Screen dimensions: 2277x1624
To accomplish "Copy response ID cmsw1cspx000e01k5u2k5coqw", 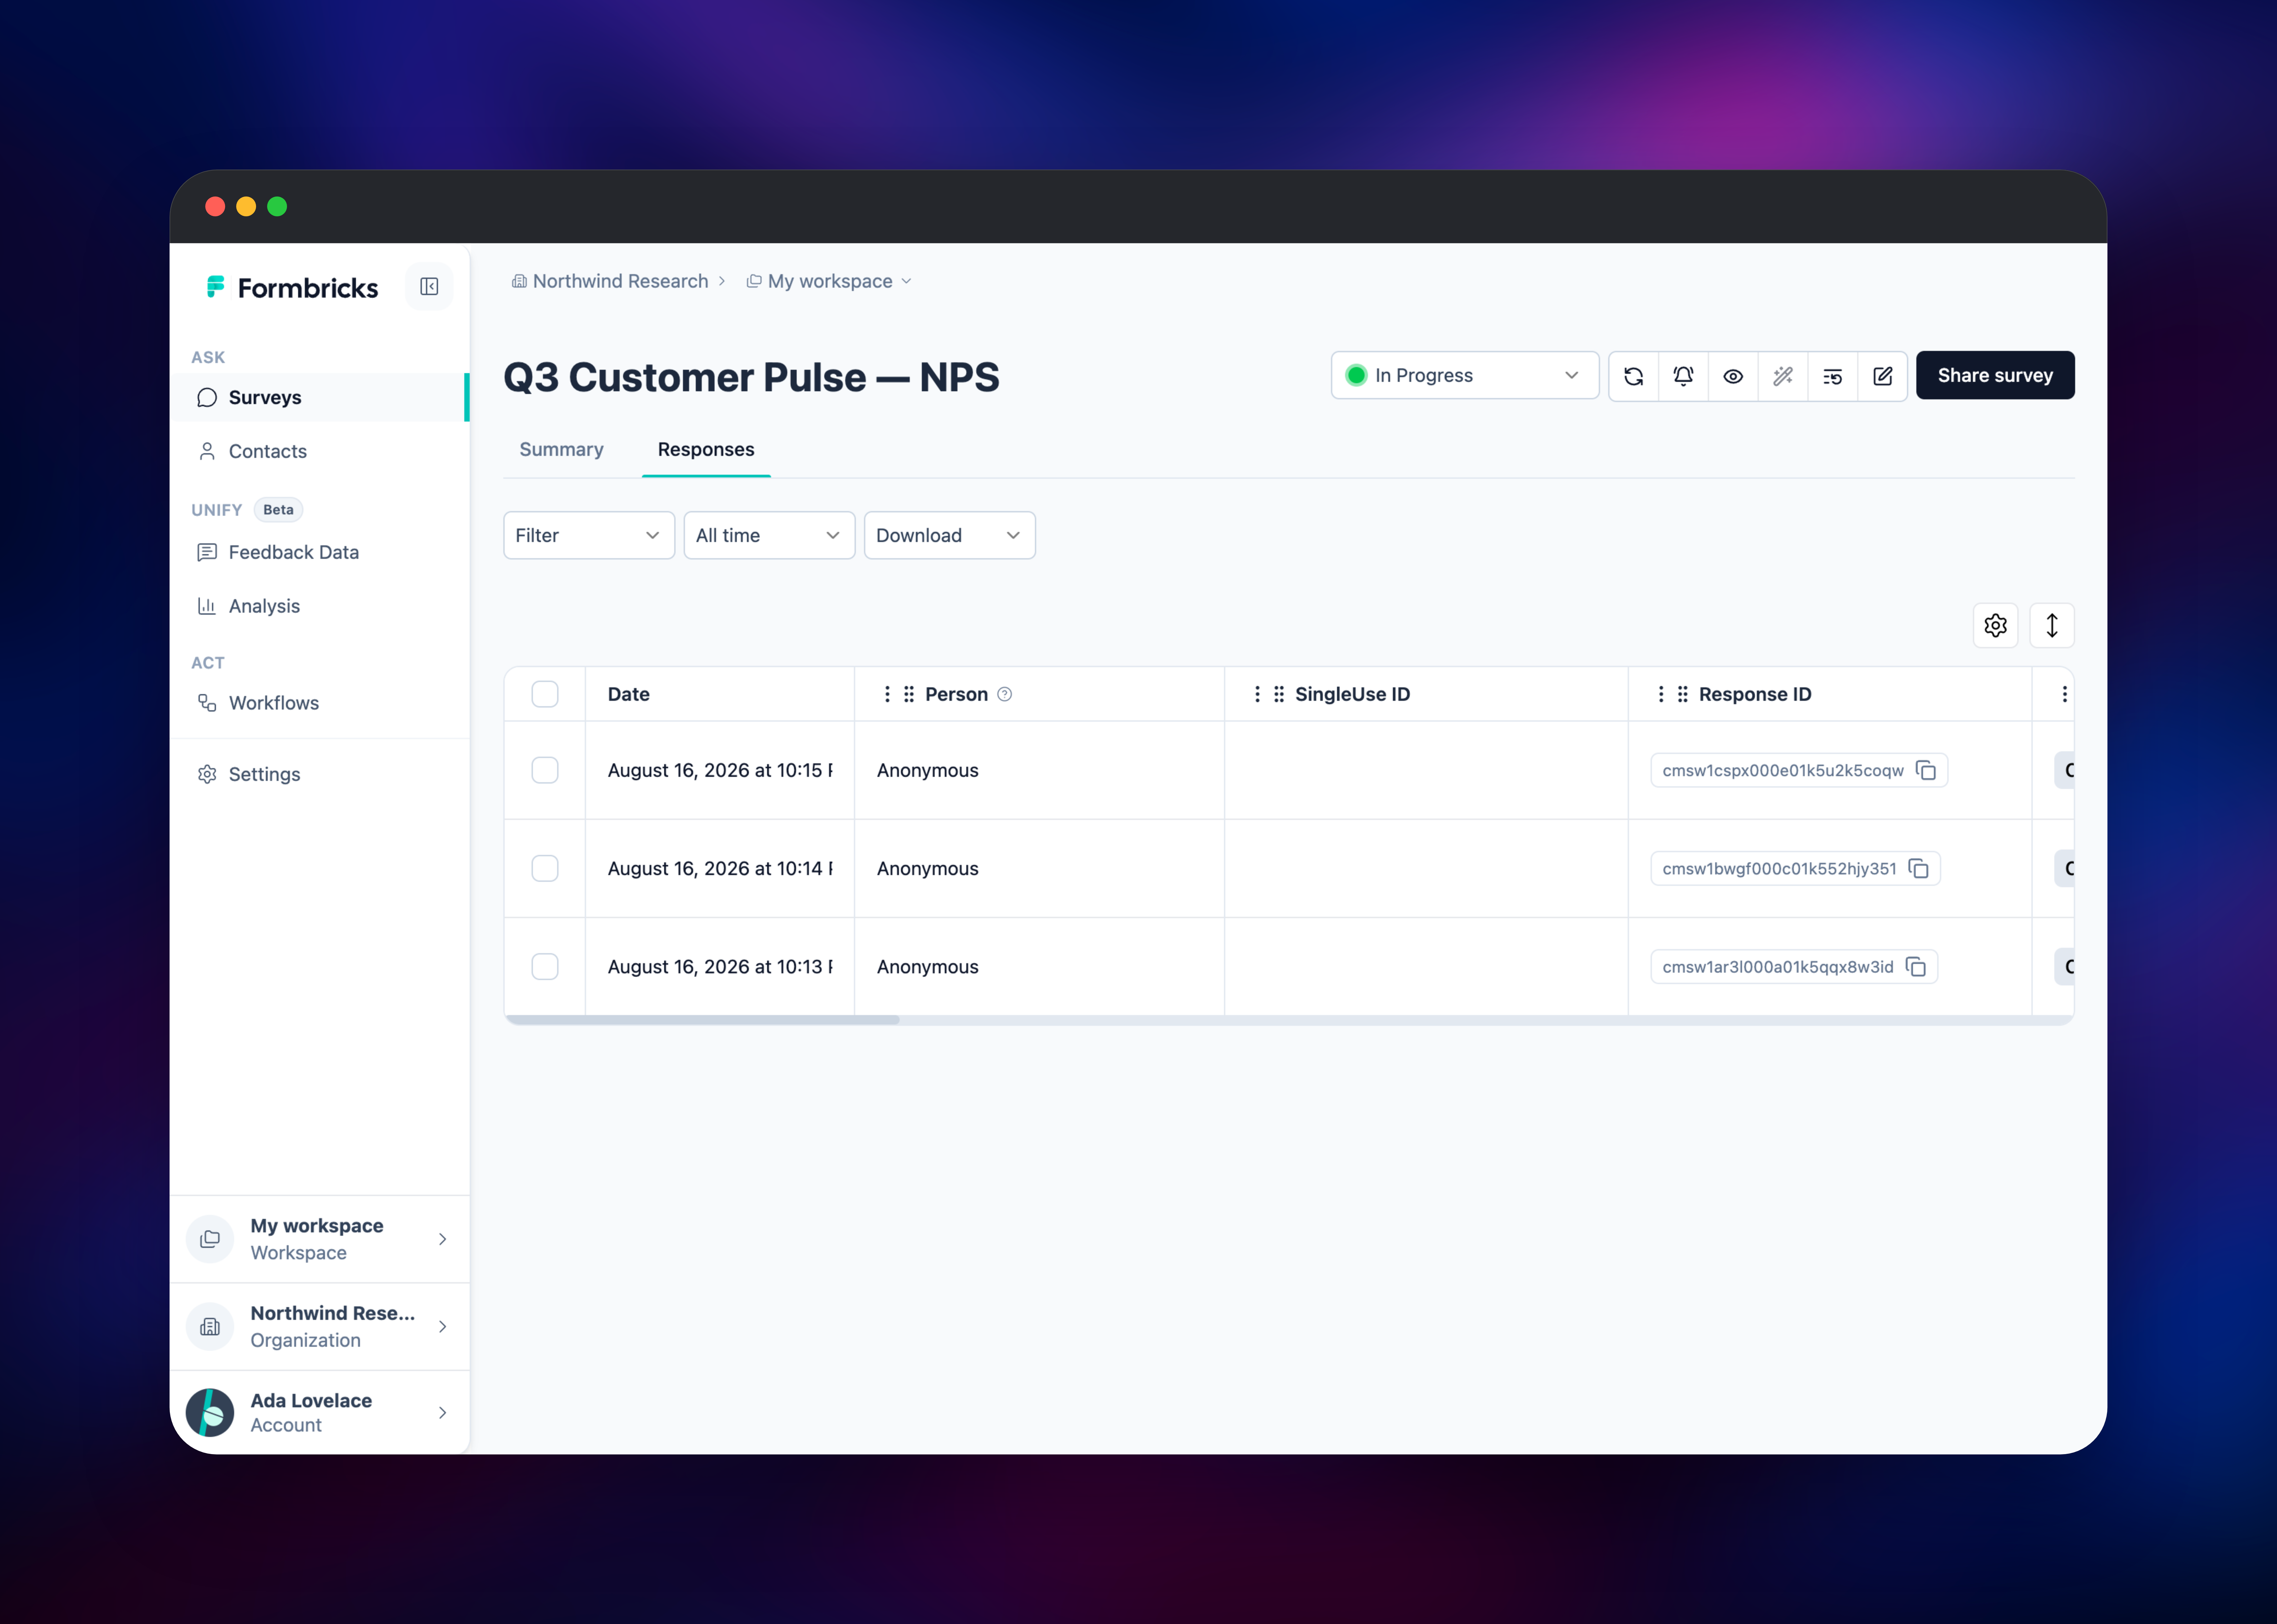I will point(1926,770).
